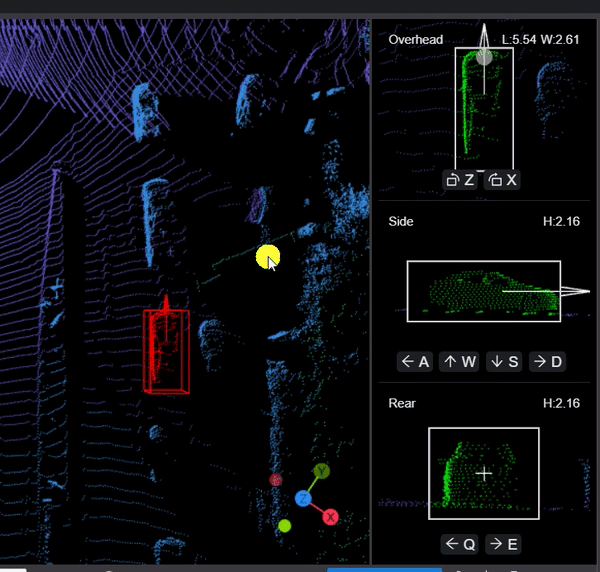Click the bright green negative-axis gizmo dot
The height and width of the screenshot is (572, 600).
[285, 525]
